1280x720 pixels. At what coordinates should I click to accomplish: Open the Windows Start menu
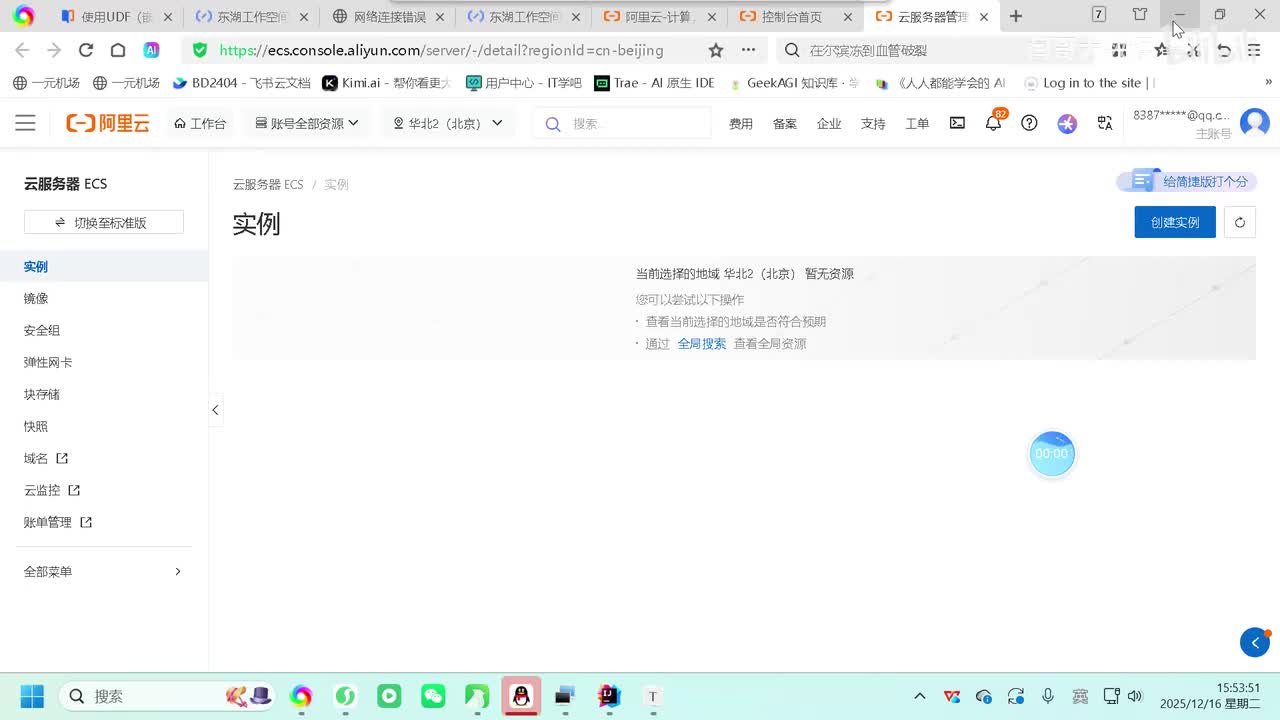pyautogui.click(x=32, y=696)
